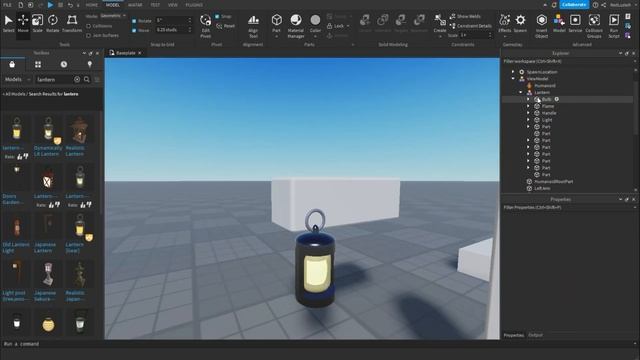Switch to the HOME ribbon tab
Image resolution: width=640 pixels, height=360 pixels.
(x=92, y=5)
